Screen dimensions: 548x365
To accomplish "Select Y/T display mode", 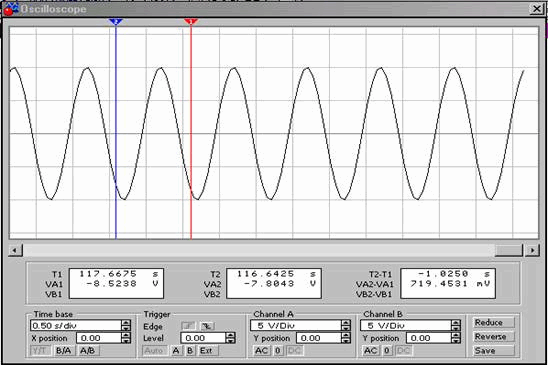I will (41, 350).
